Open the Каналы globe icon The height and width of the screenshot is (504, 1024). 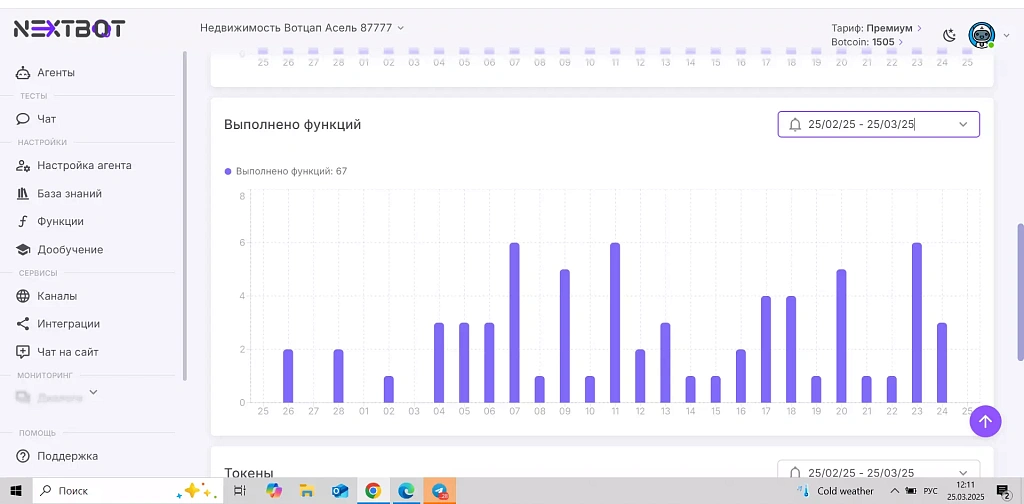pos(23,296)
